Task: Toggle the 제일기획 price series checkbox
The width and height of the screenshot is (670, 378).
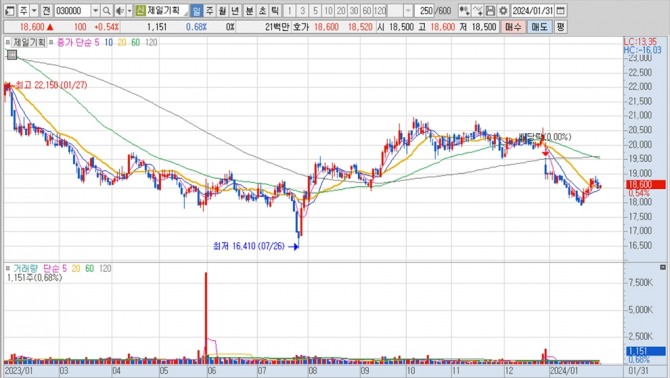Action: pyautogui.click(x=8, y=42)
